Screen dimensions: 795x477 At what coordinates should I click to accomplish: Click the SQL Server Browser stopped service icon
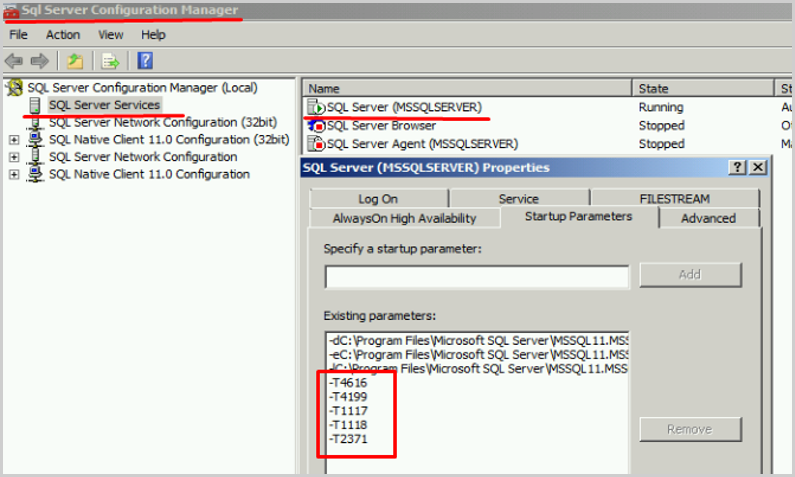pos(316,125)
